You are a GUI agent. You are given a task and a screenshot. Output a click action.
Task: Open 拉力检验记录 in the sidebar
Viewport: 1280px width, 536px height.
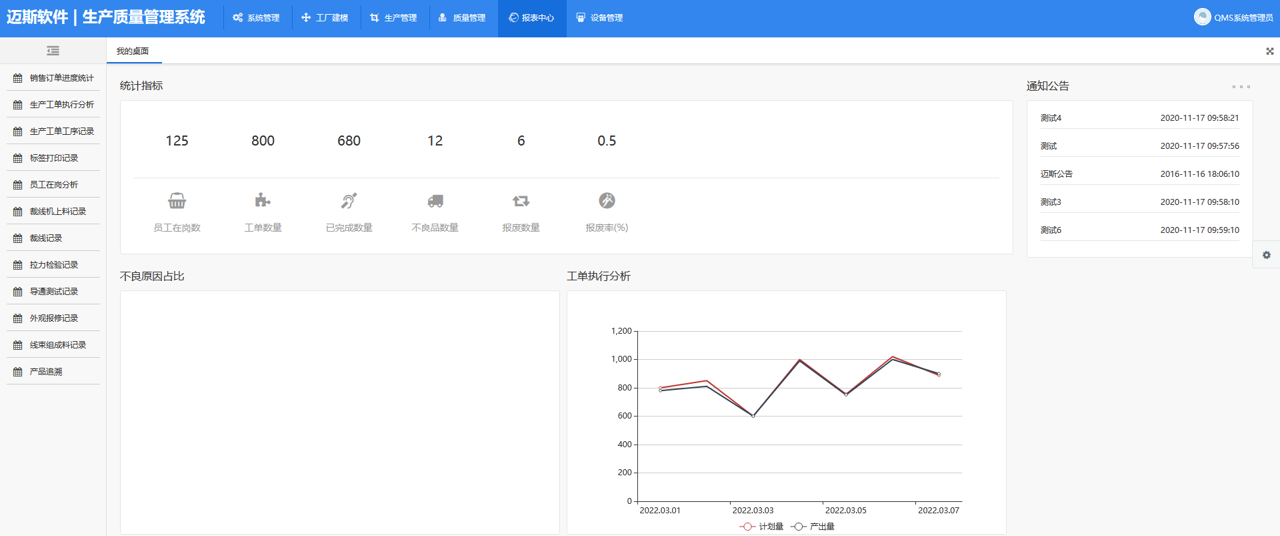coord(53,265)
